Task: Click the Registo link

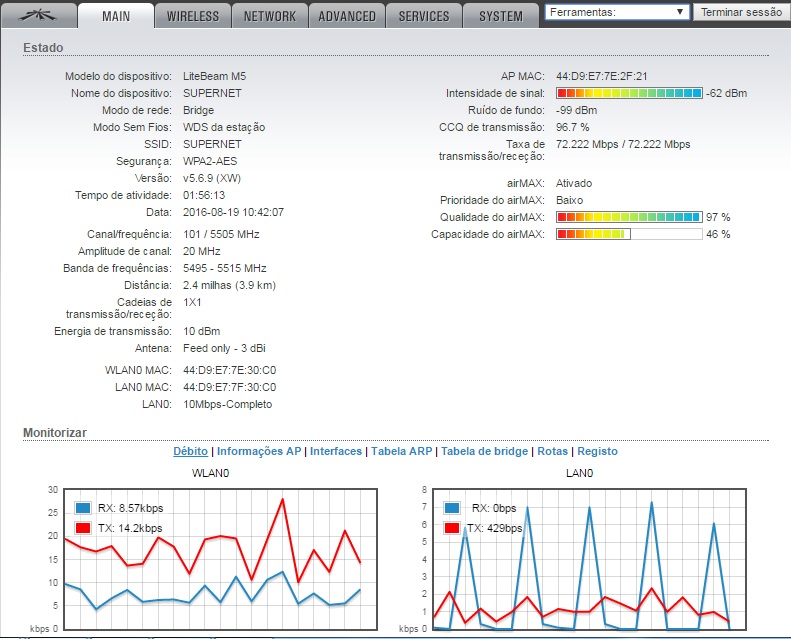Action: 597,452
